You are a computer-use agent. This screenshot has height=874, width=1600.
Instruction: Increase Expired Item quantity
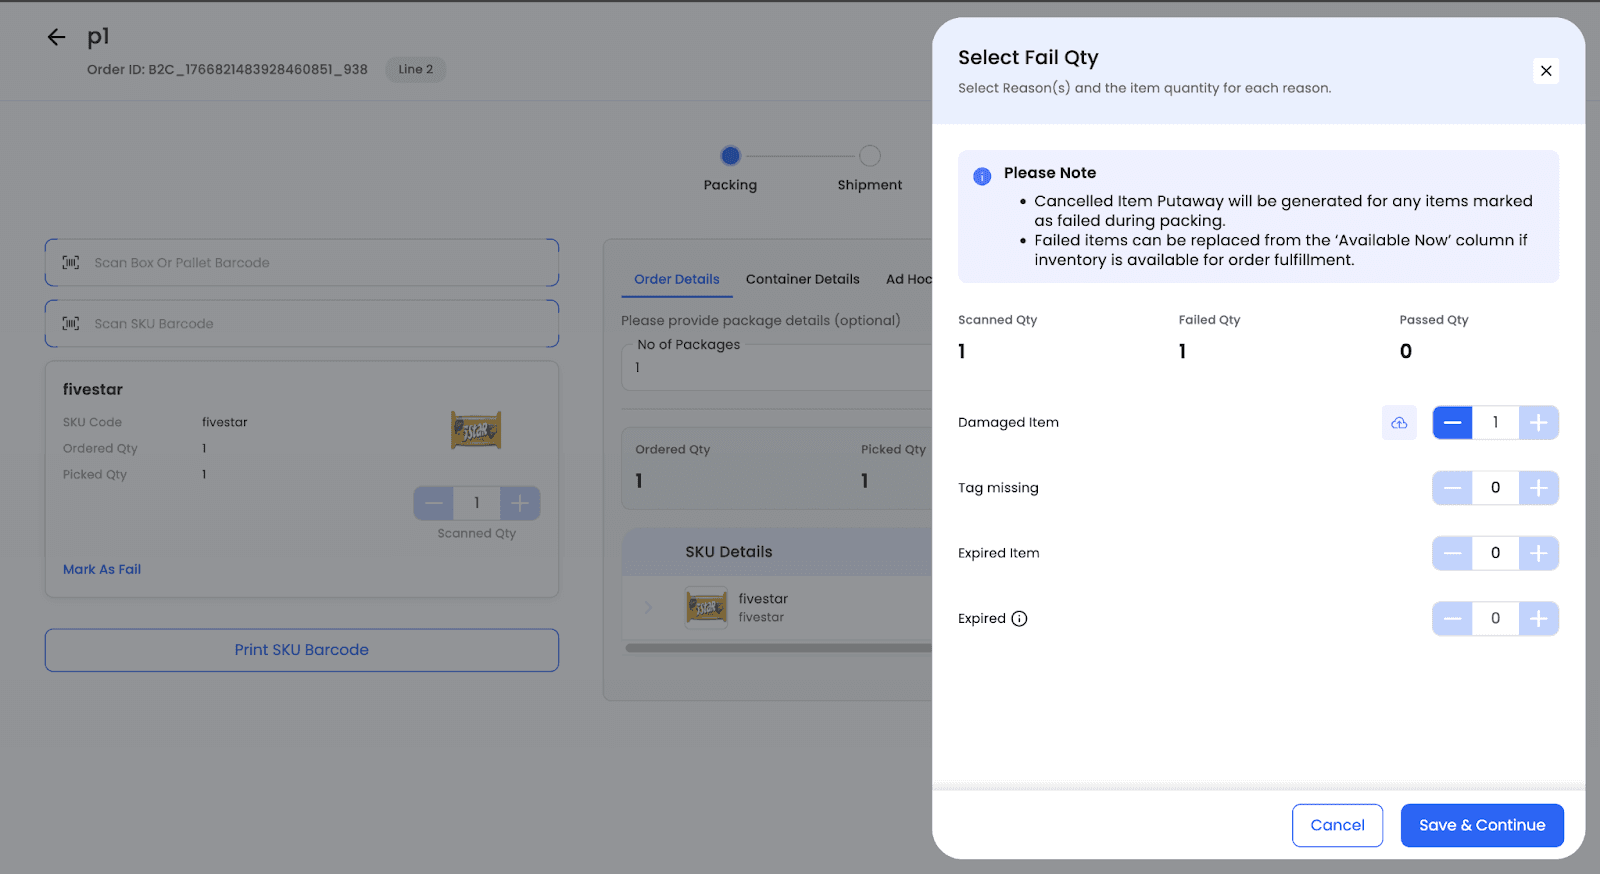1538,553
